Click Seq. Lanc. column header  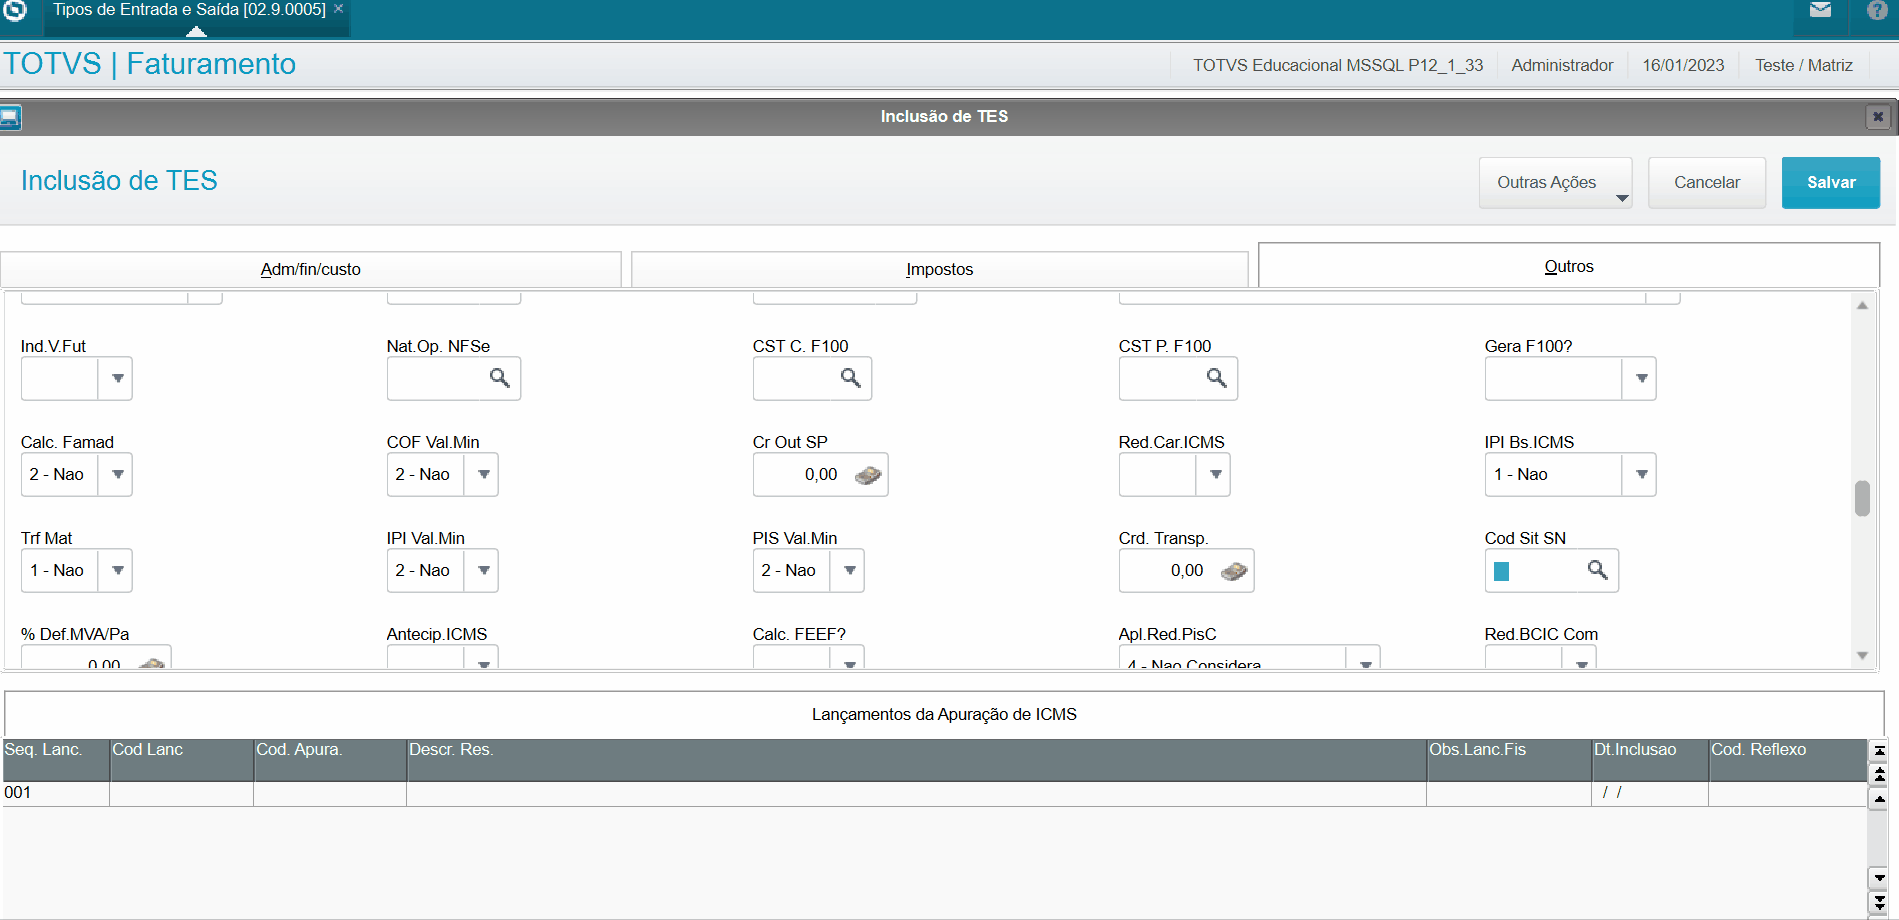click(56, 760)
